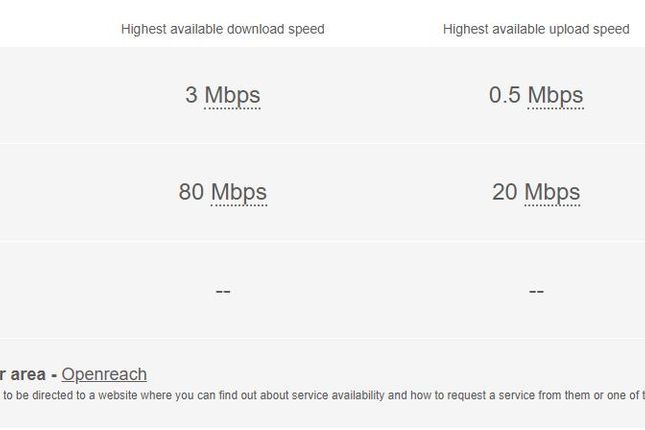Click the bold word area before Openreach

tap(28, 375)
